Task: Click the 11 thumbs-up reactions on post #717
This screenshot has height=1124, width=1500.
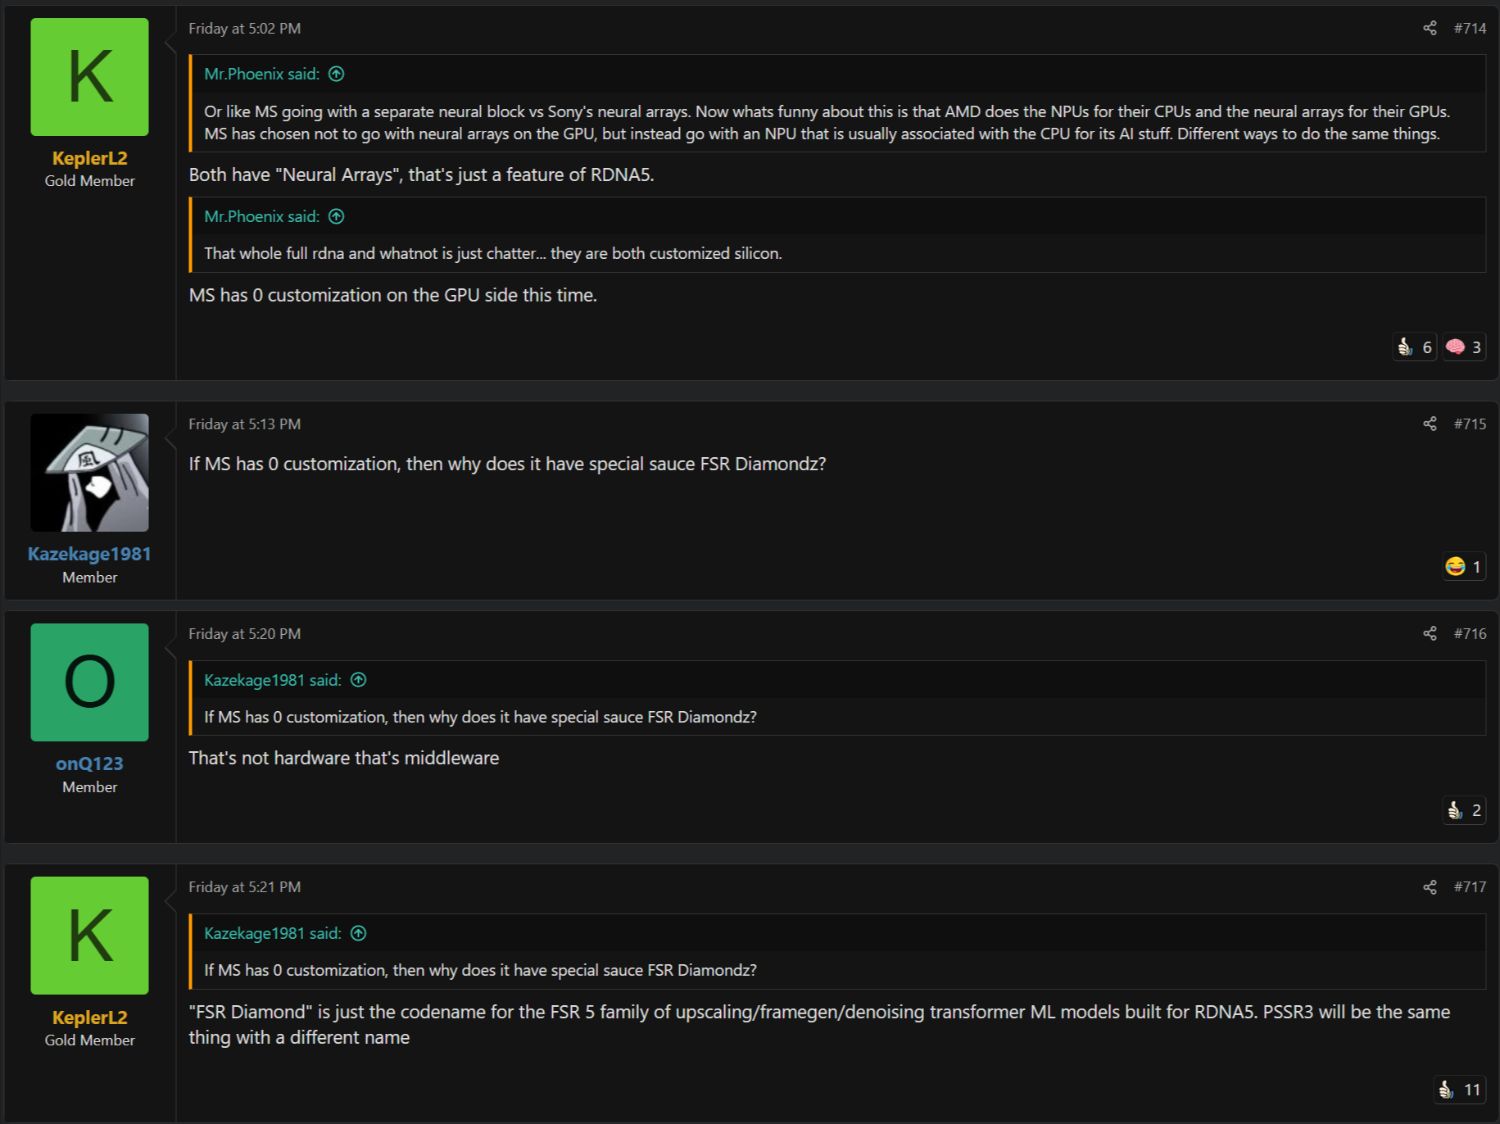Action: pos(1460,1090)
